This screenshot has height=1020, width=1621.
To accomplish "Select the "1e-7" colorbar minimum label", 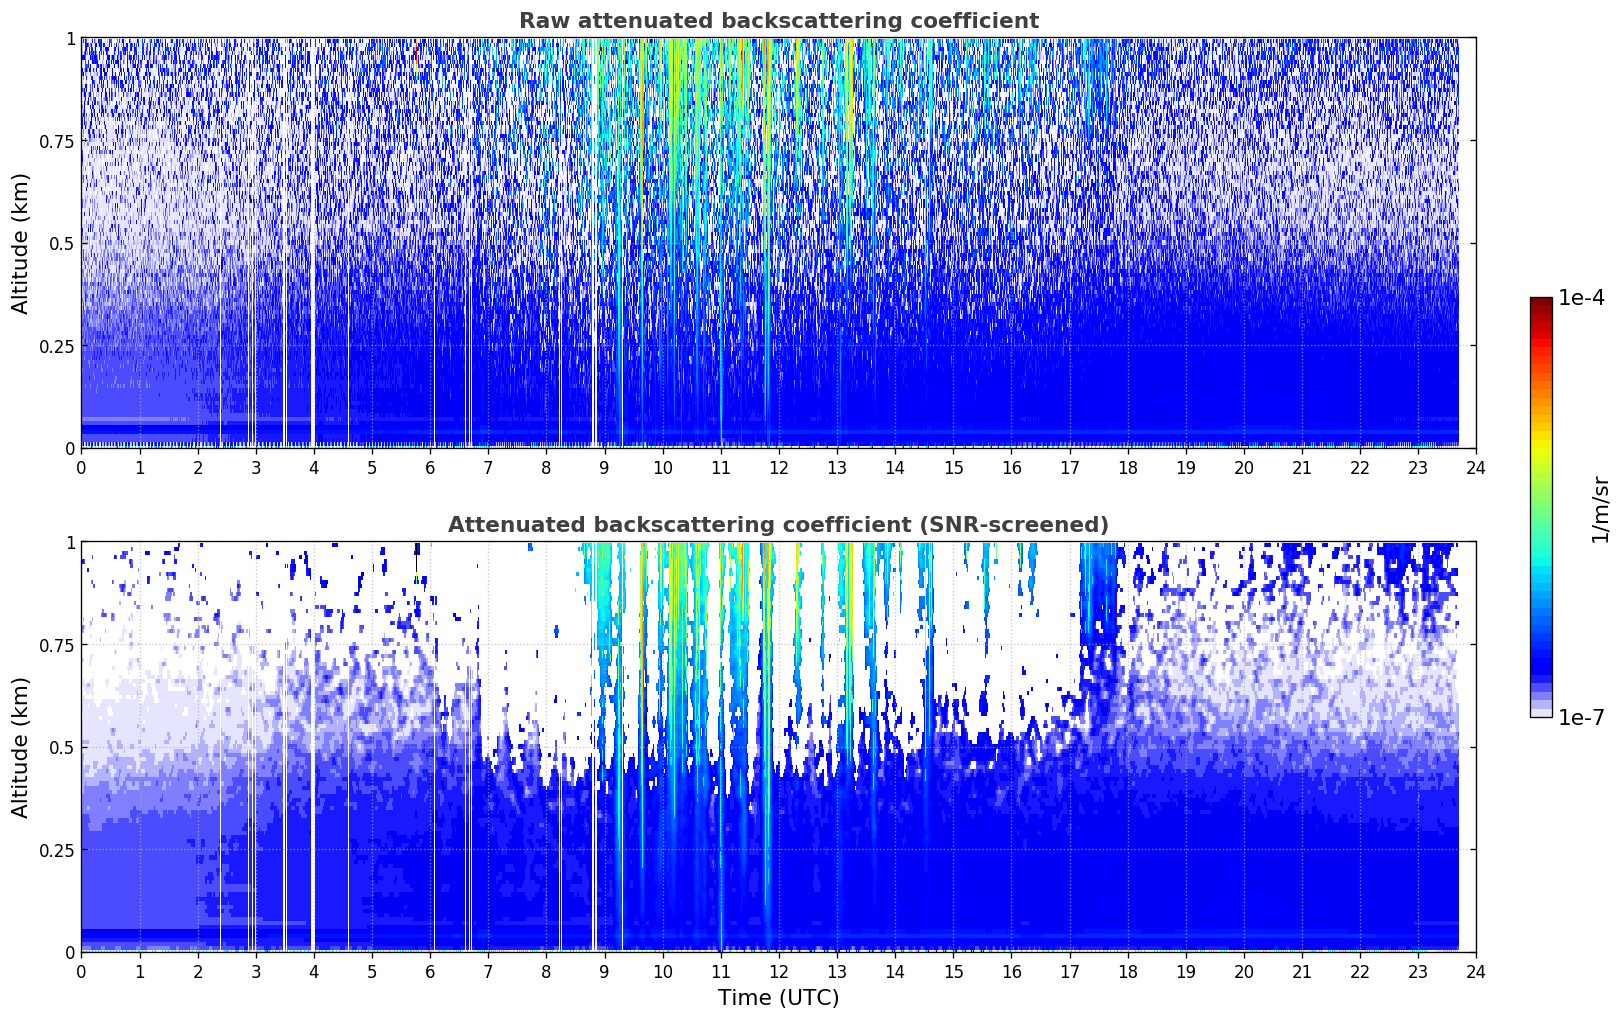I will coord(1582,717).
